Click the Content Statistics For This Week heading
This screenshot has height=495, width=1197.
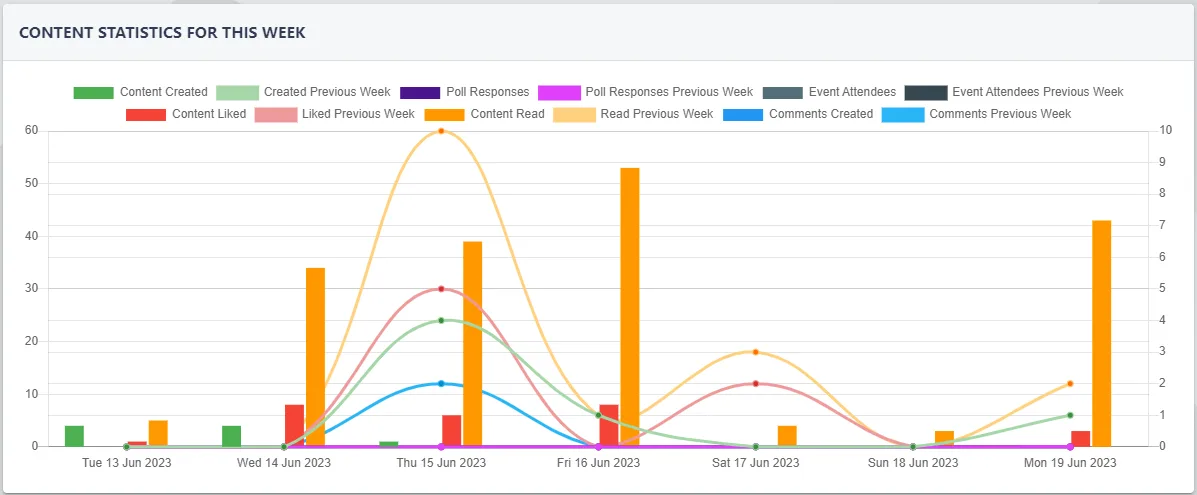coord(163,32)
